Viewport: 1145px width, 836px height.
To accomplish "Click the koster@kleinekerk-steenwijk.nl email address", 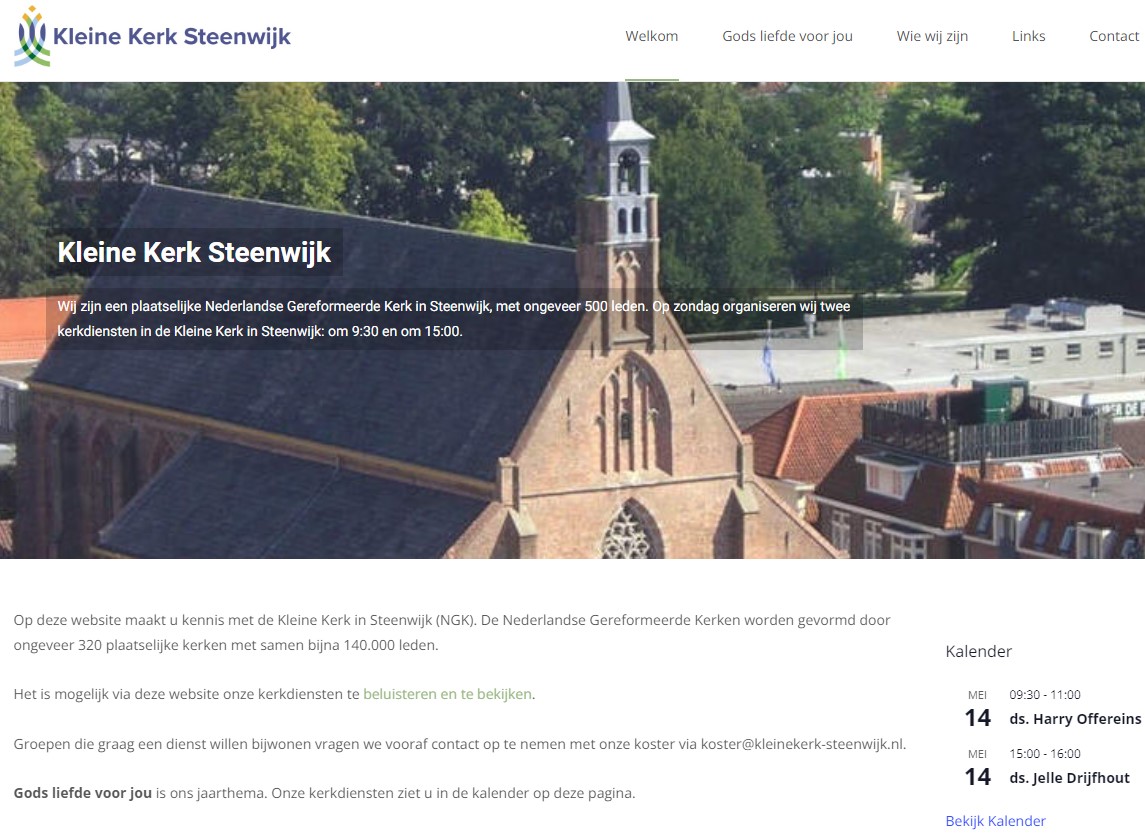I will (x=802, y=744).
